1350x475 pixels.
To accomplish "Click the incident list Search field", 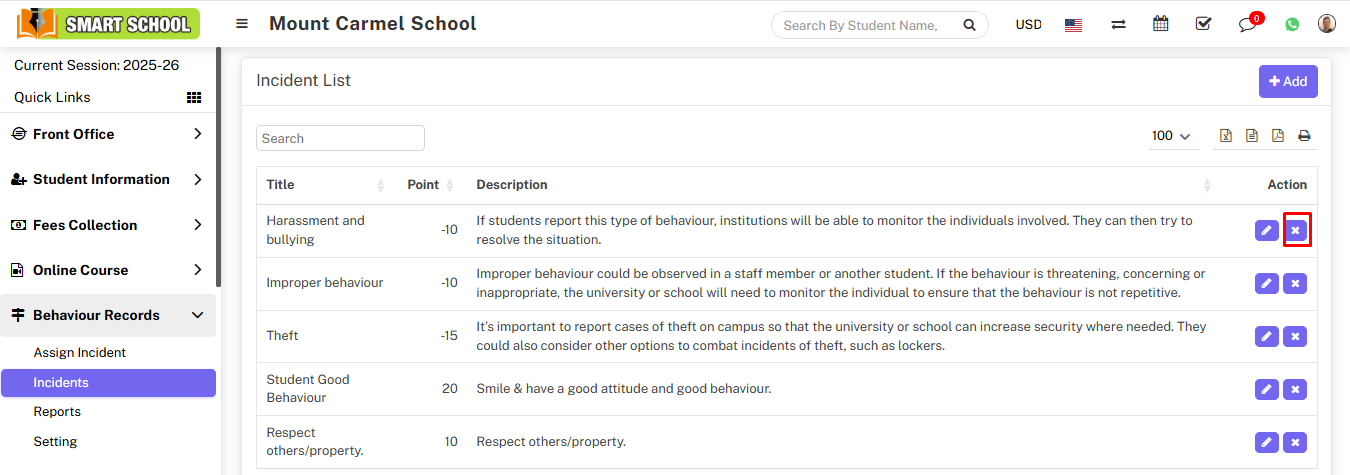I will pyautogui.click(x=340, y=138).
